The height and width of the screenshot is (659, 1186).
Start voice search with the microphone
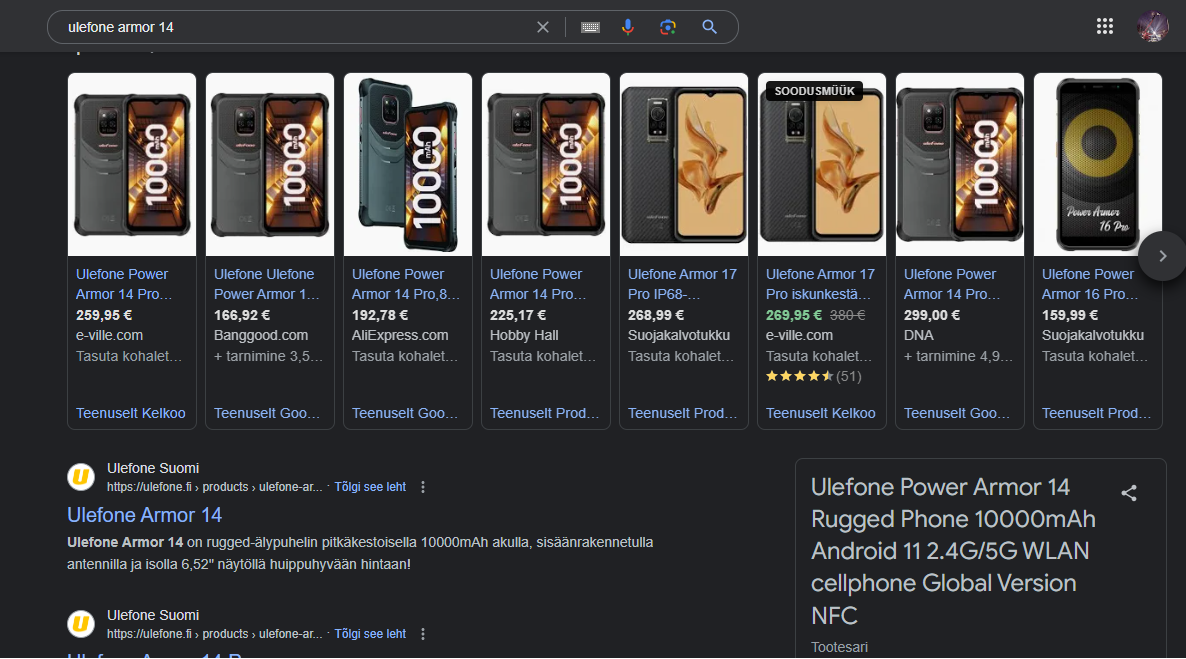click(x=628, y=27)
